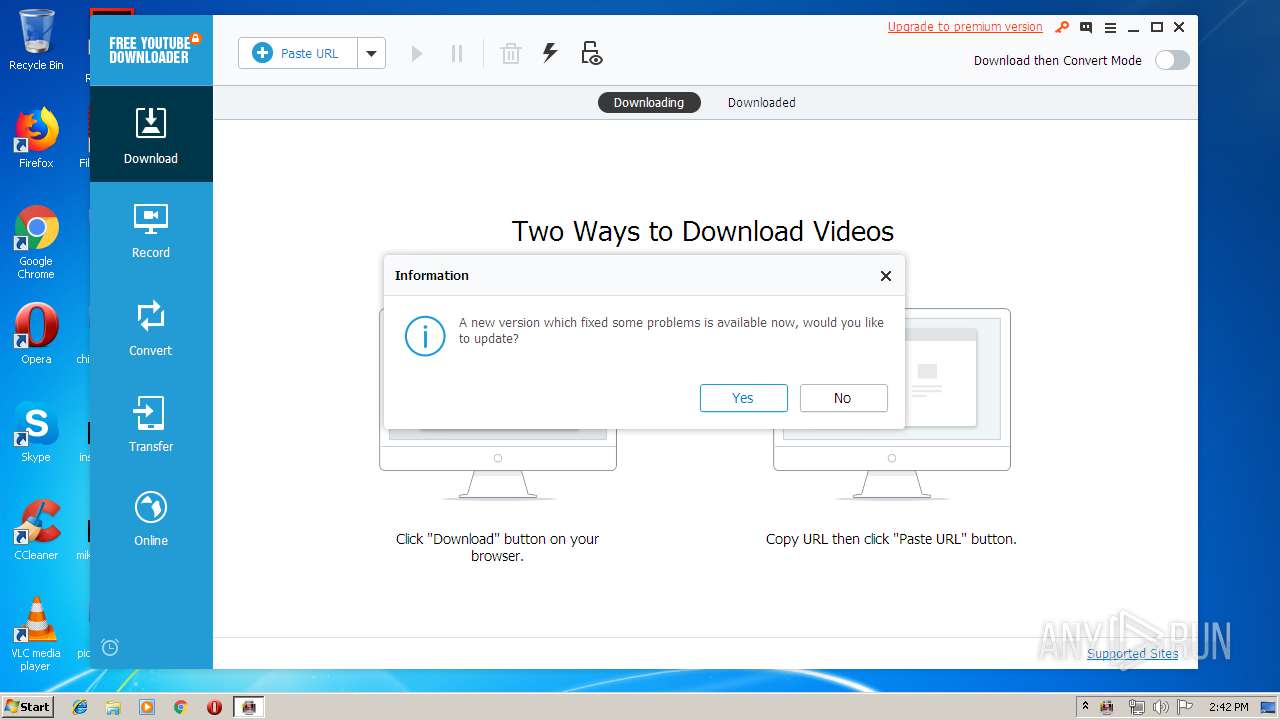Click the volume speaker tray icon
This screenshot has width=1280, height=720.
coord(1161,707)
